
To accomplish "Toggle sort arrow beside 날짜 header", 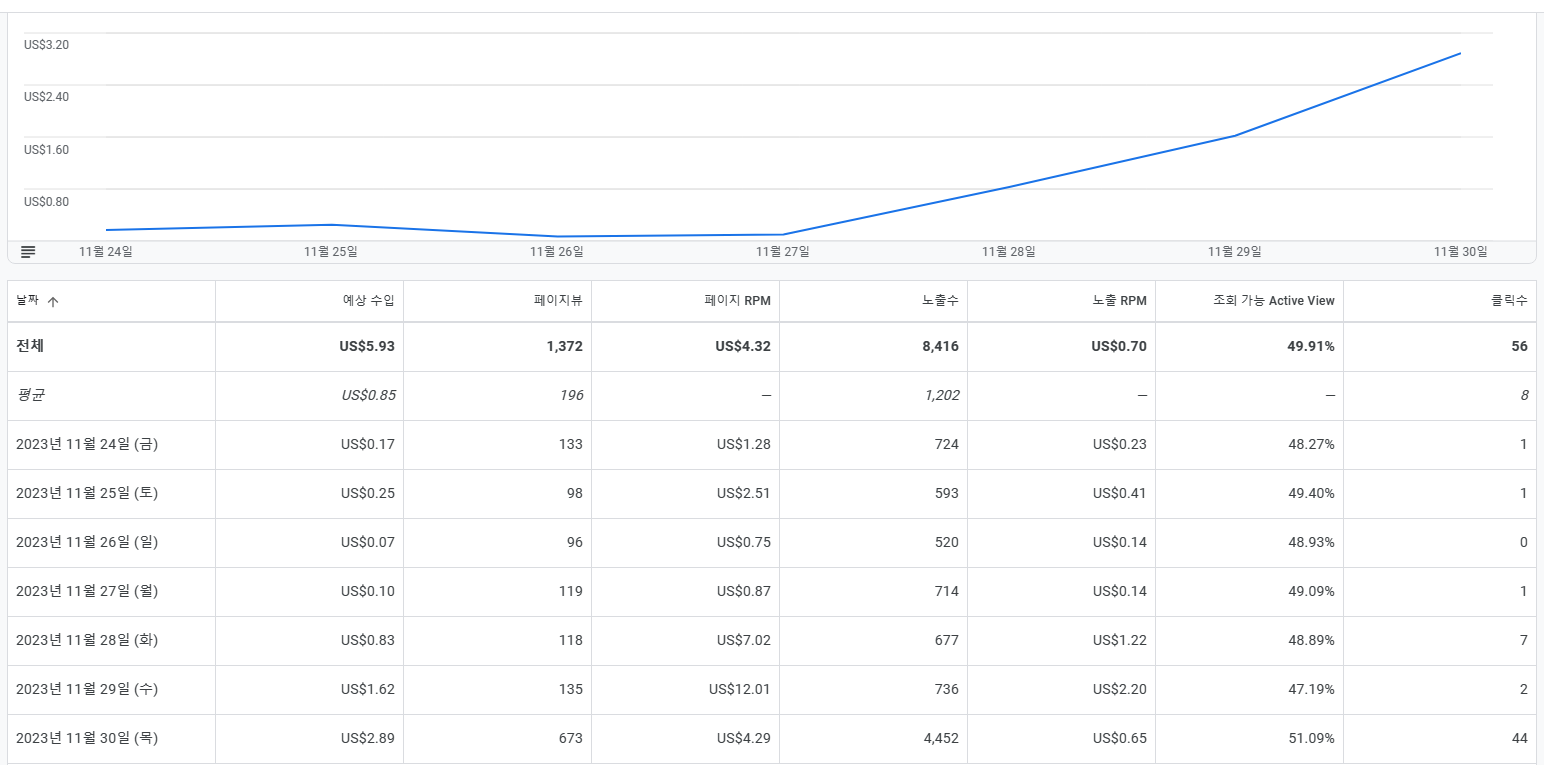I will click(x=53, y=301).
